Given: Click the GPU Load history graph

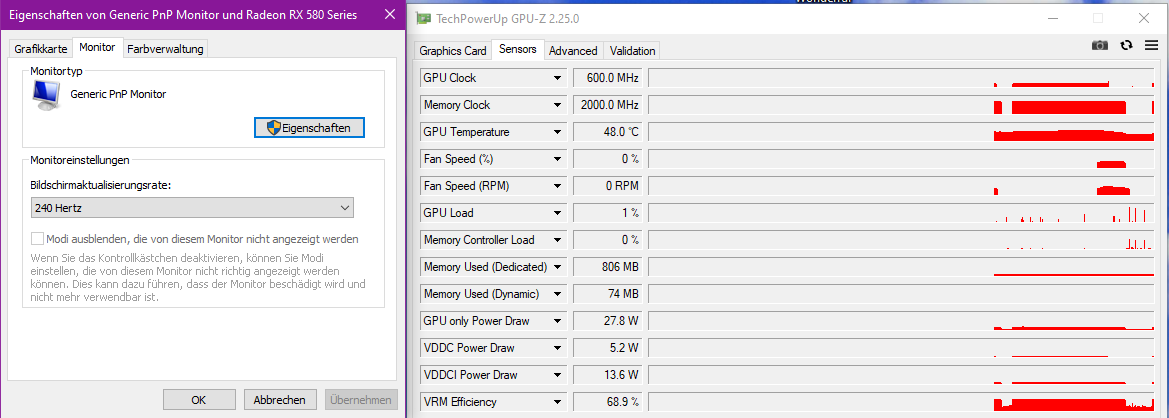Looking at the screenshot, I should coord(902,213).
